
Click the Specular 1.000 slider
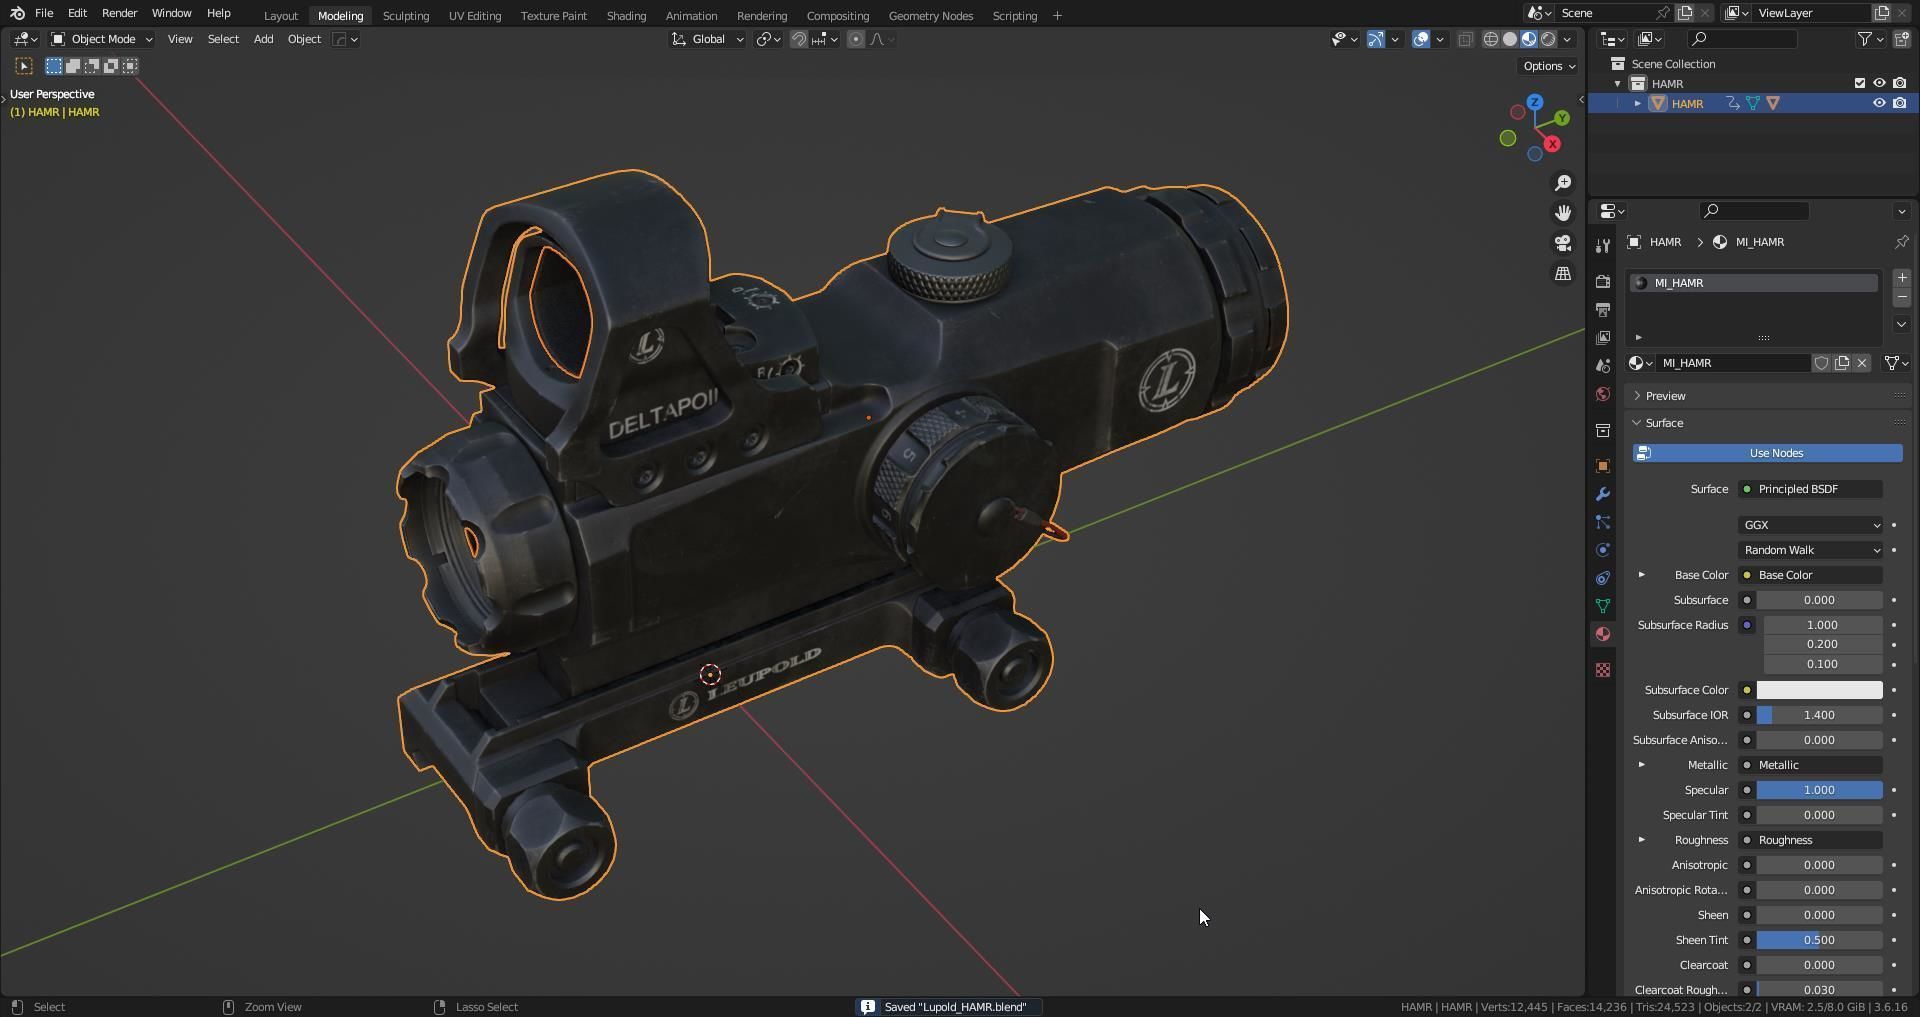[x=1819, y=790]
